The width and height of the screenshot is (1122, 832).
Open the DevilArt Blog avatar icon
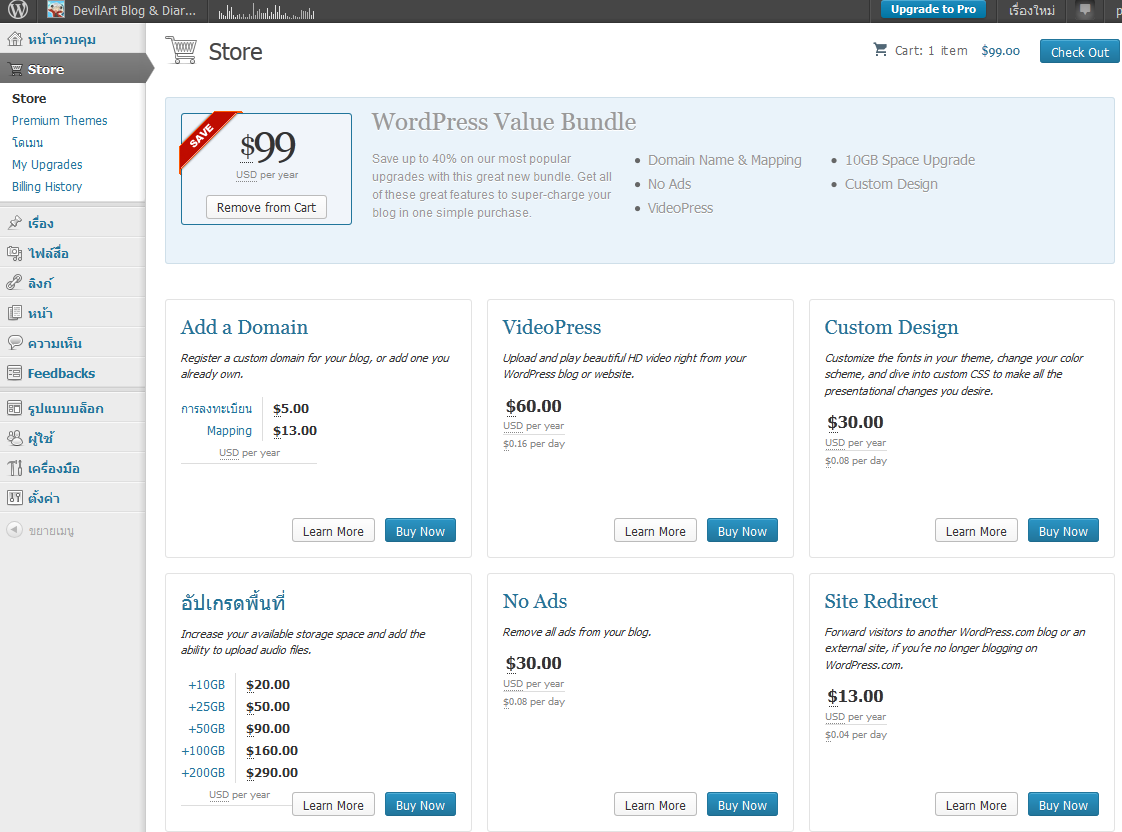[x=56, y=10]
